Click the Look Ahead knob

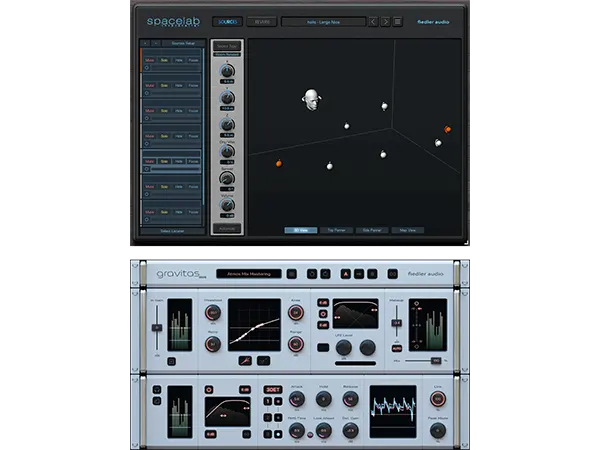[323, 431]
